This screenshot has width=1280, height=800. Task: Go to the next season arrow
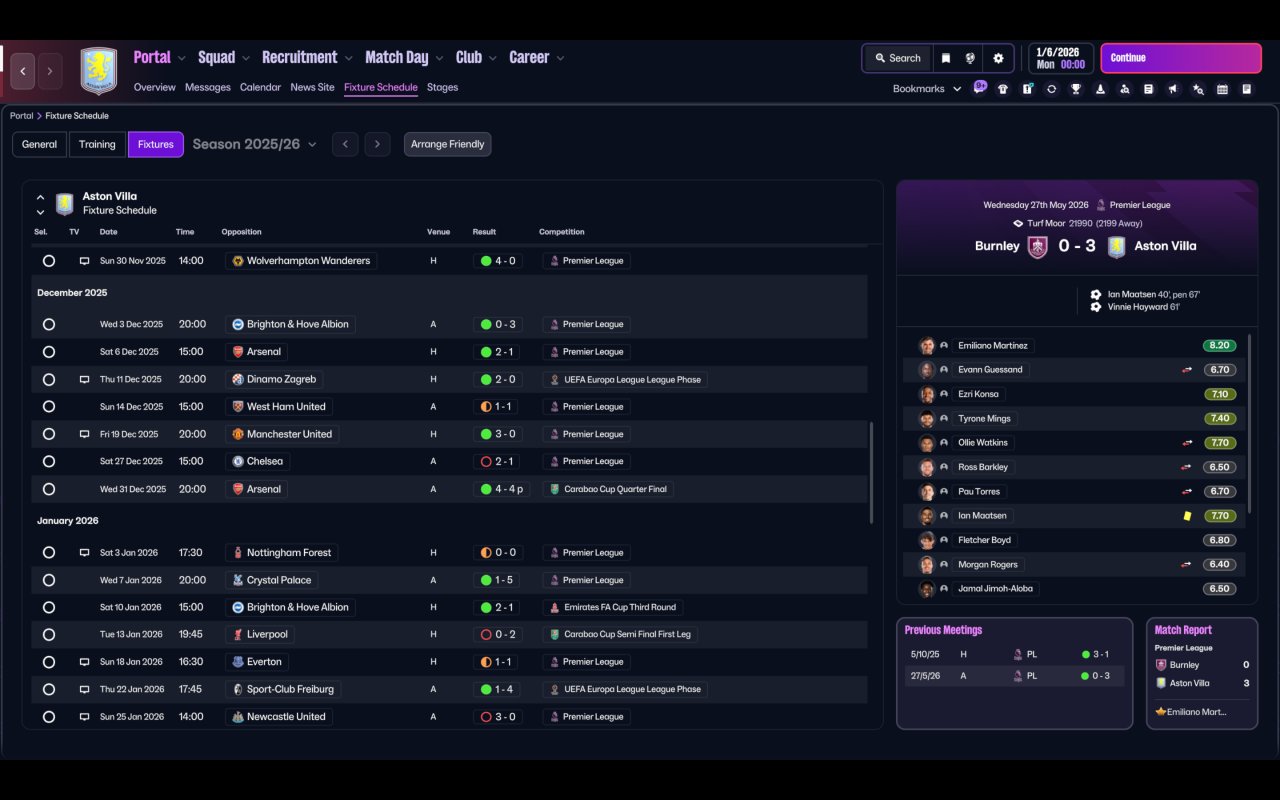point(377,144)
